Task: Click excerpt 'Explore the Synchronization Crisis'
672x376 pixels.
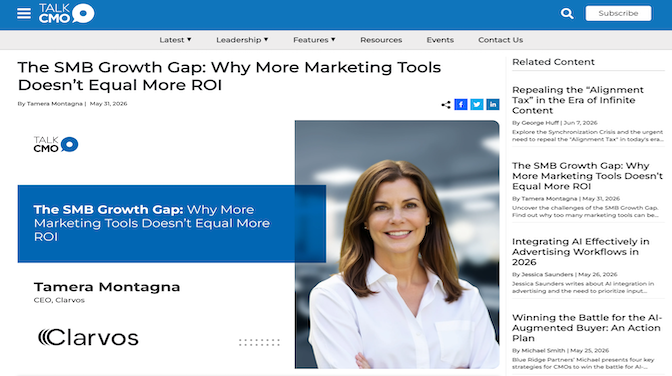Action: 588,135
